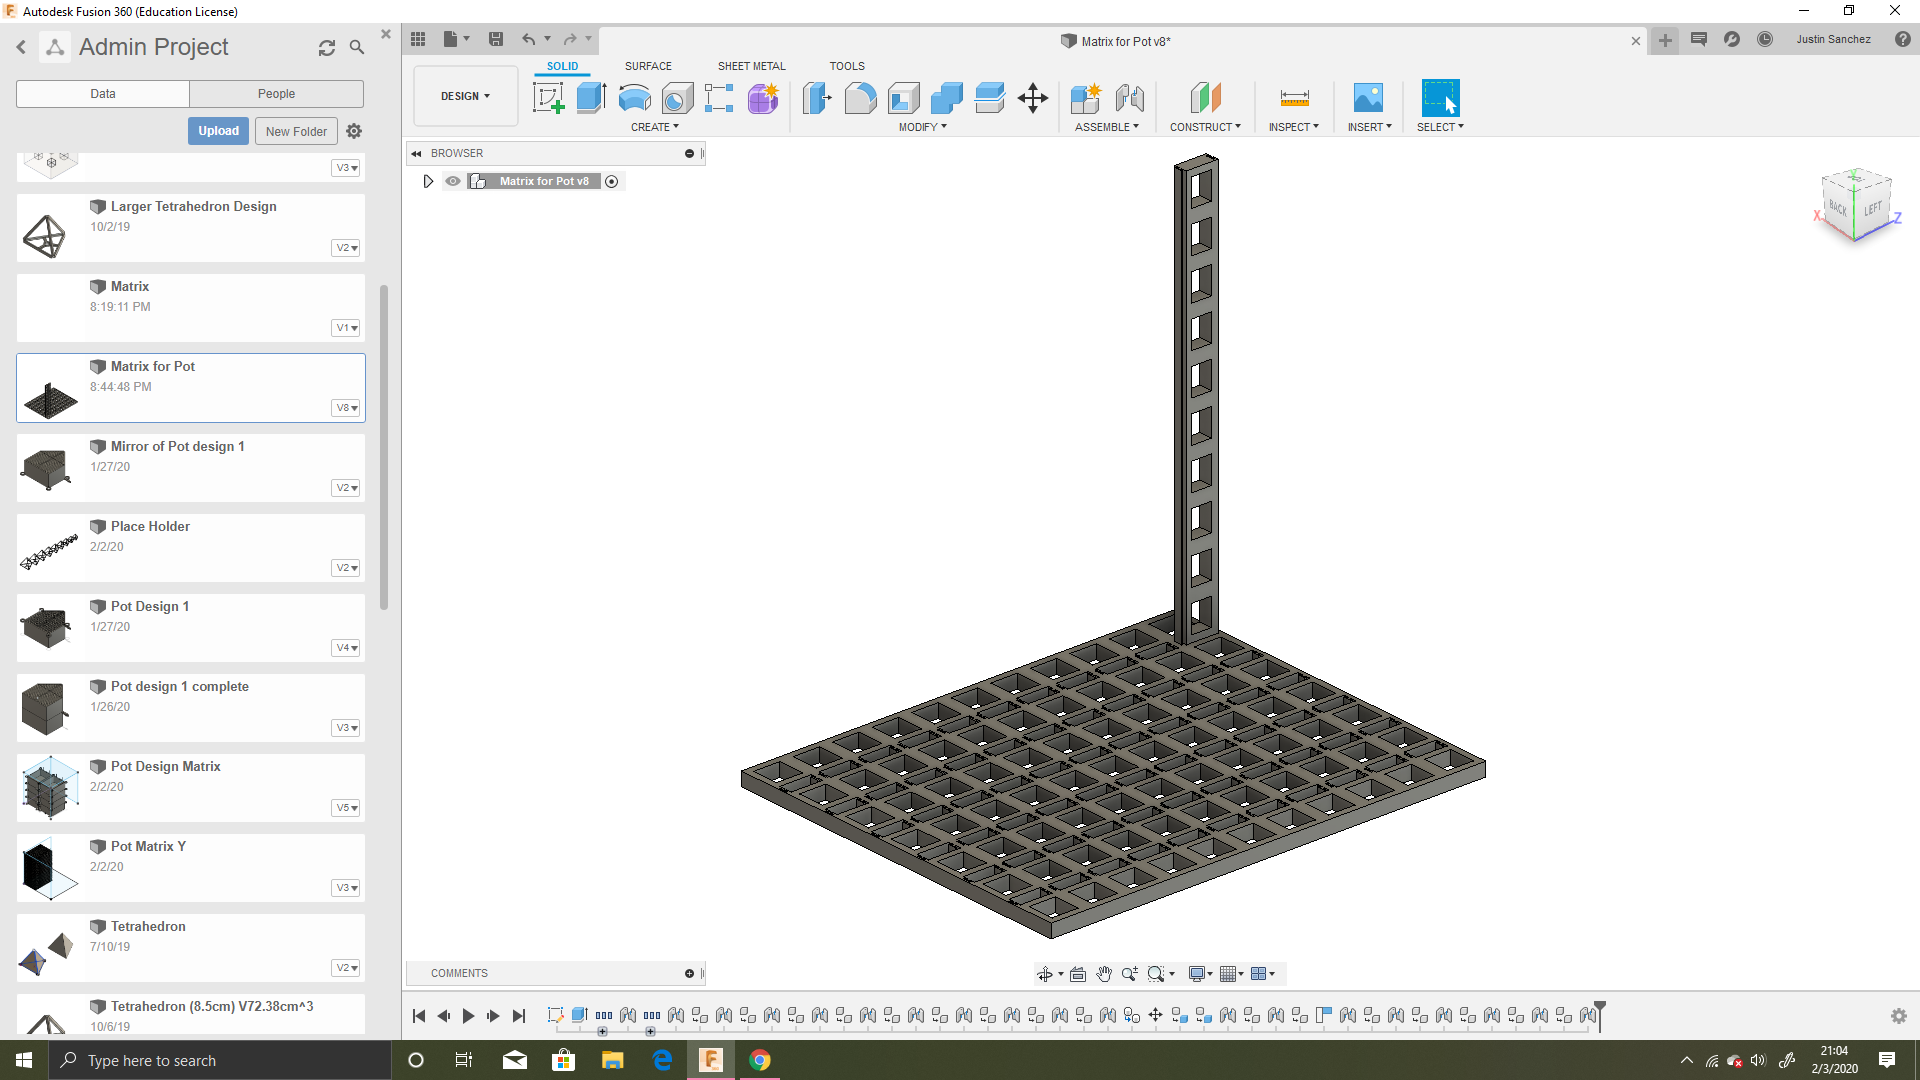Select the Press Pull tool
The height and width of the screenshot is (1080, 1920).
(817, 98)
